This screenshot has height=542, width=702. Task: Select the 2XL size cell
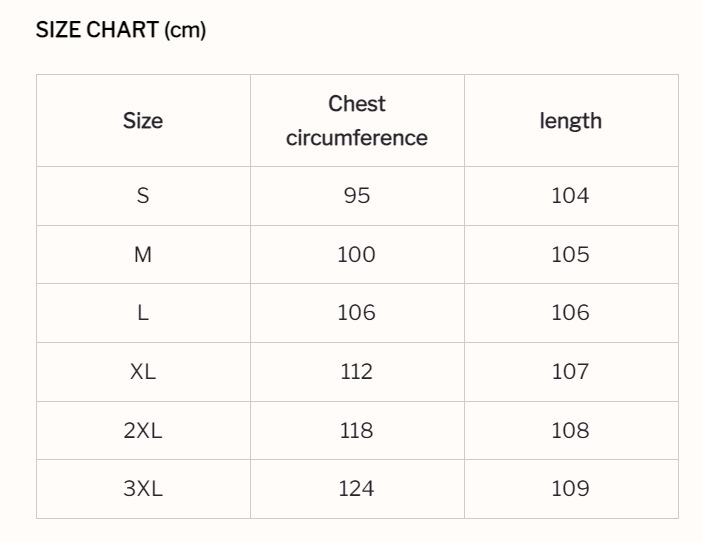click(143, 430)
